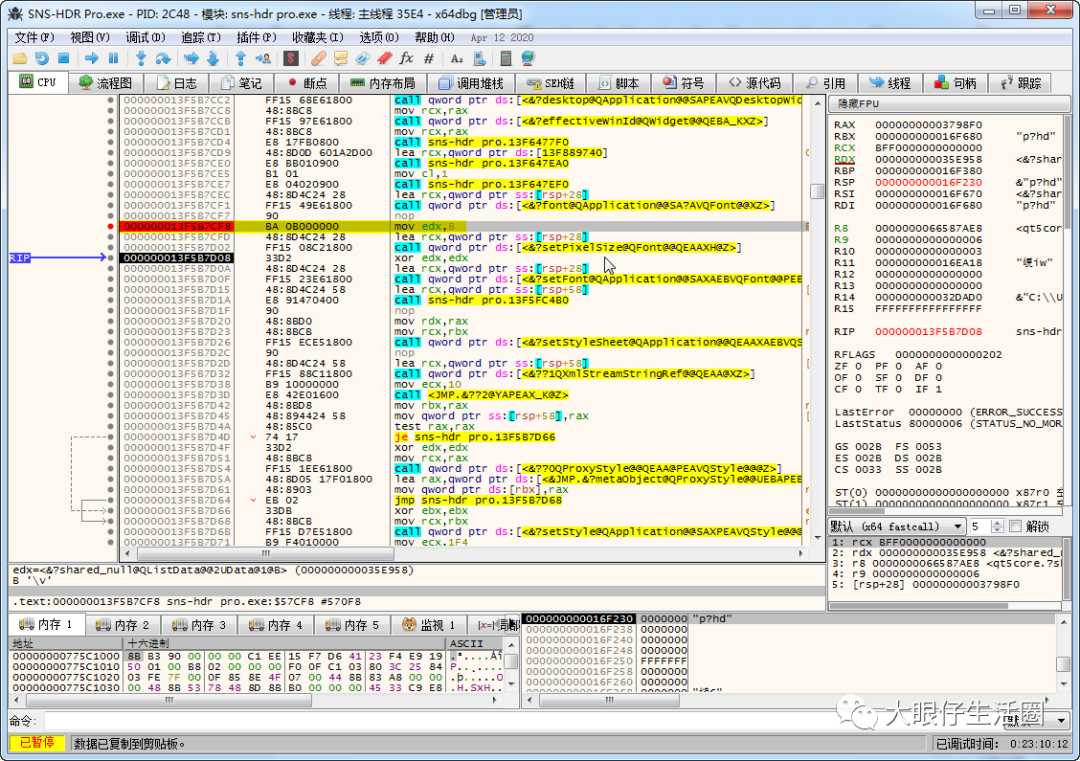Open the 流程图 tab
1080x761 pixels.
[x=106, y=83]
